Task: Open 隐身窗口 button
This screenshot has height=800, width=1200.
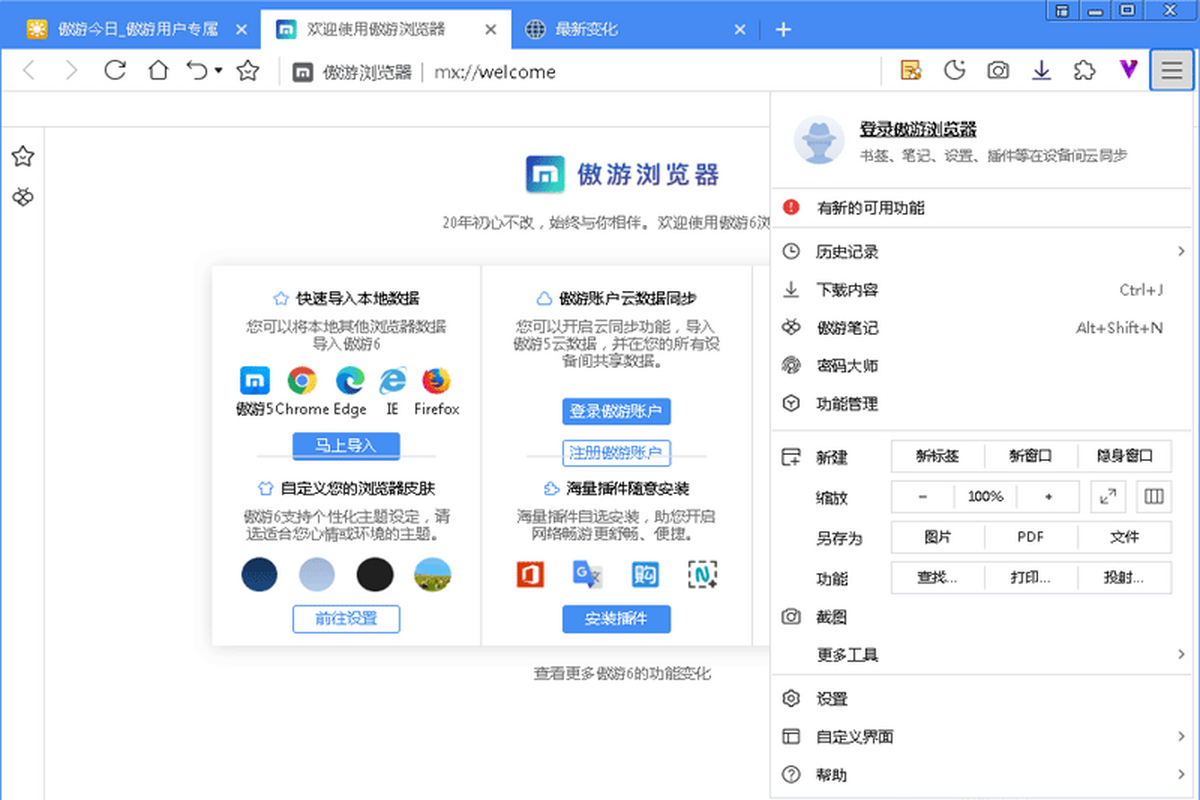Action: (x=1125, y=456)
